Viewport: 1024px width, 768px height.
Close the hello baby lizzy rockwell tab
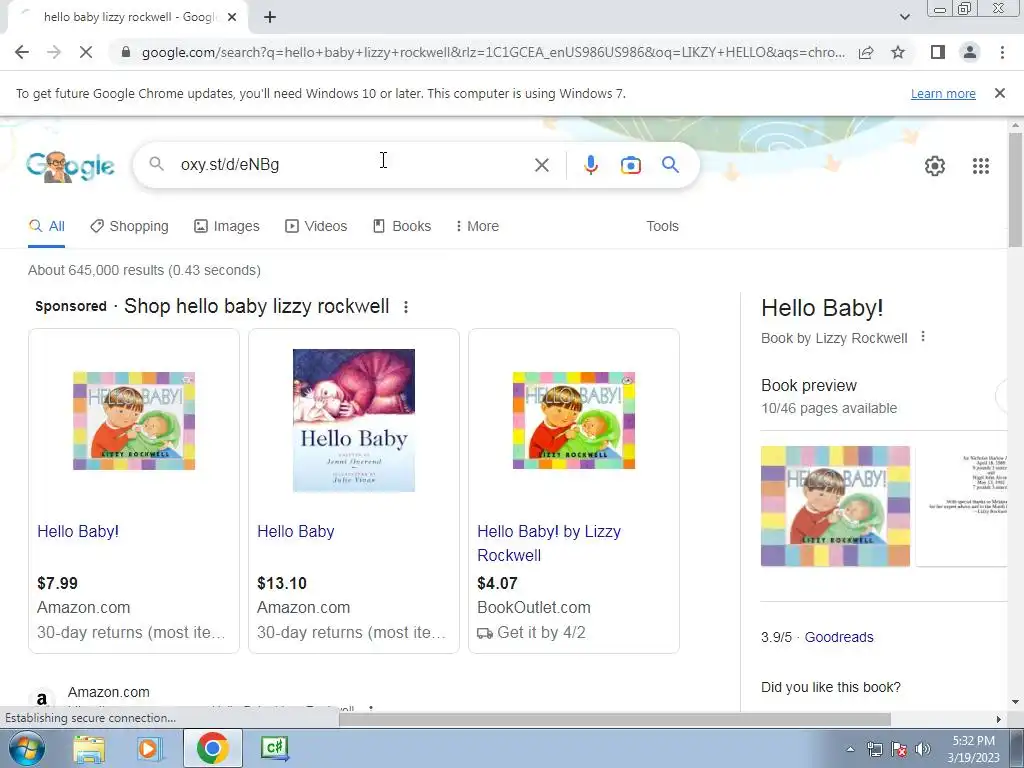click(232, 18)
